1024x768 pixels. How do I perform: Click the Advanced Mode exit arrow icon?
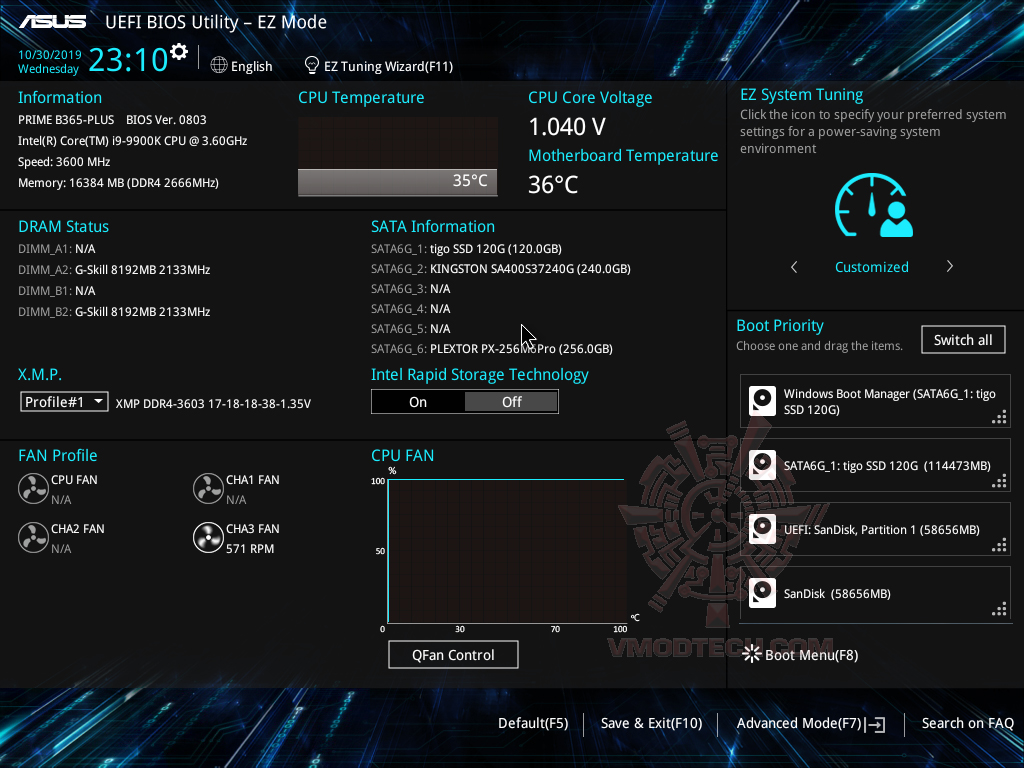[x=876, y=724]
